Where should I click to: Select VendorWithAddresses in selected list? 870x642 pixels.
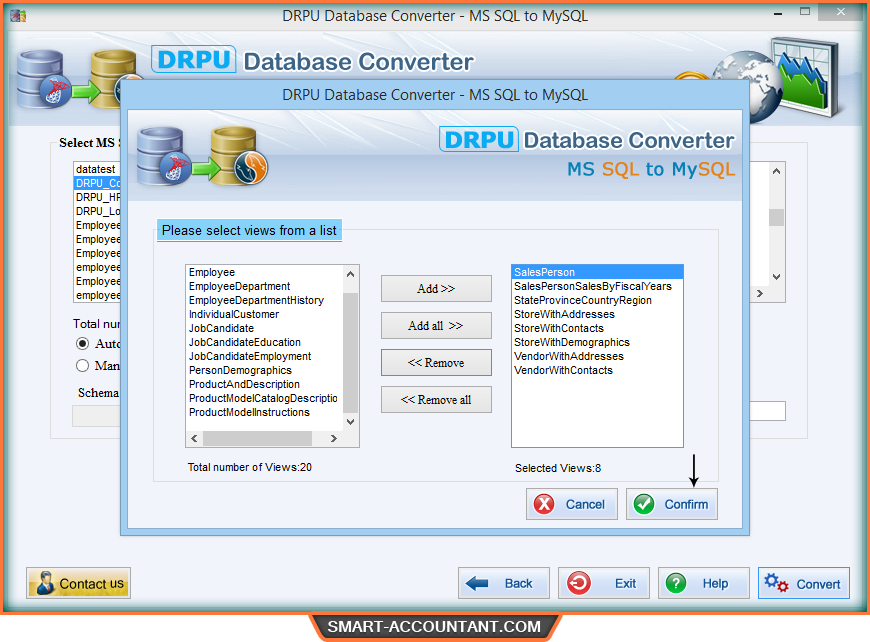click(597, 356)
